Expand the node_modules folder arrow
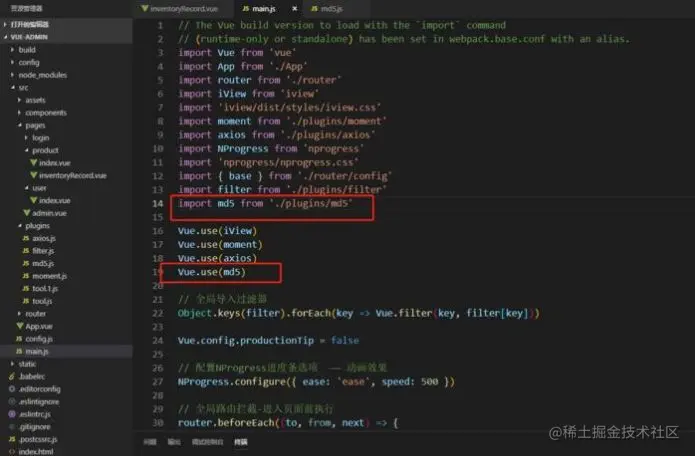 point(12,75)
